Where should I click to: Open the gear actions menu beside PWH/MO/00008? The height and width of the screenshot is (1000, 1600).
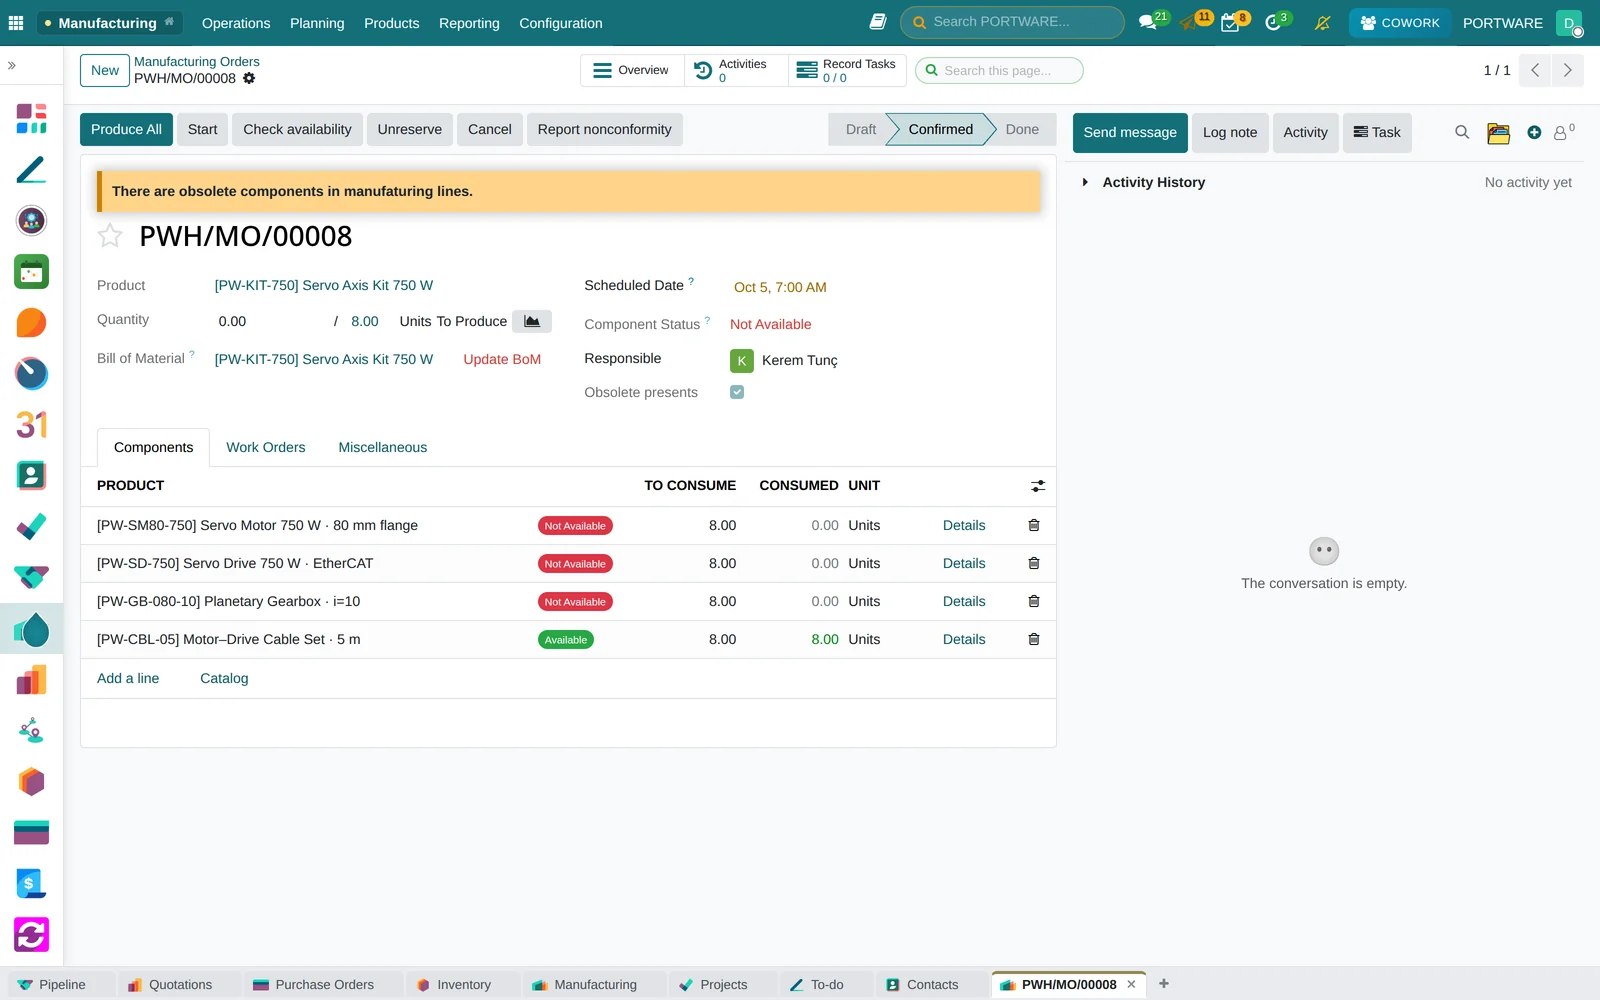tap(249, 78)
